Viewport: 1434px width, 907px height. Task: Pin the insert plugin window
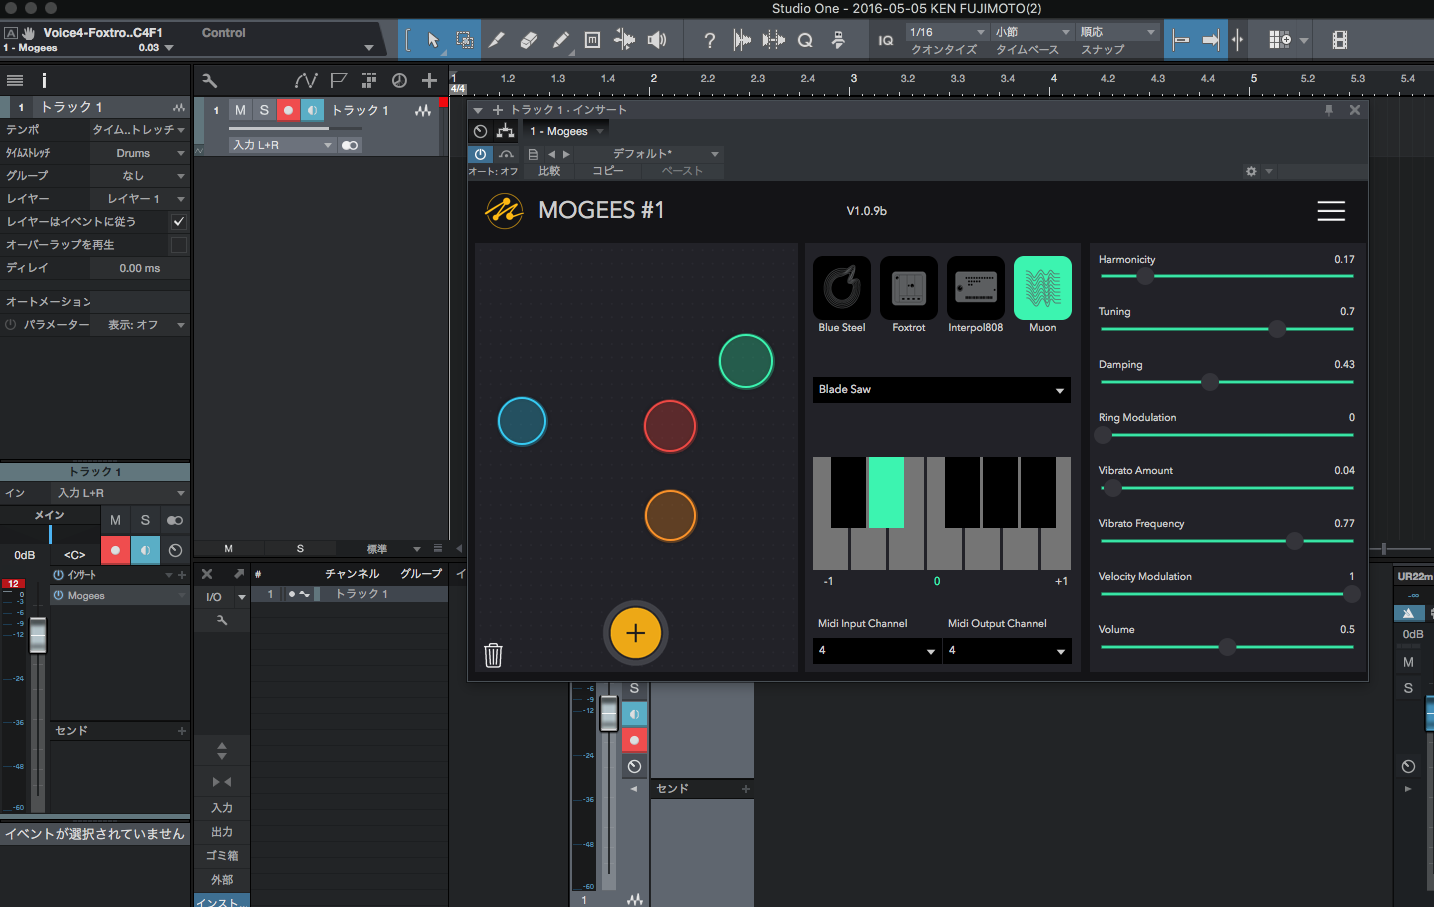pyautogui.click(x=1329, y=110)
